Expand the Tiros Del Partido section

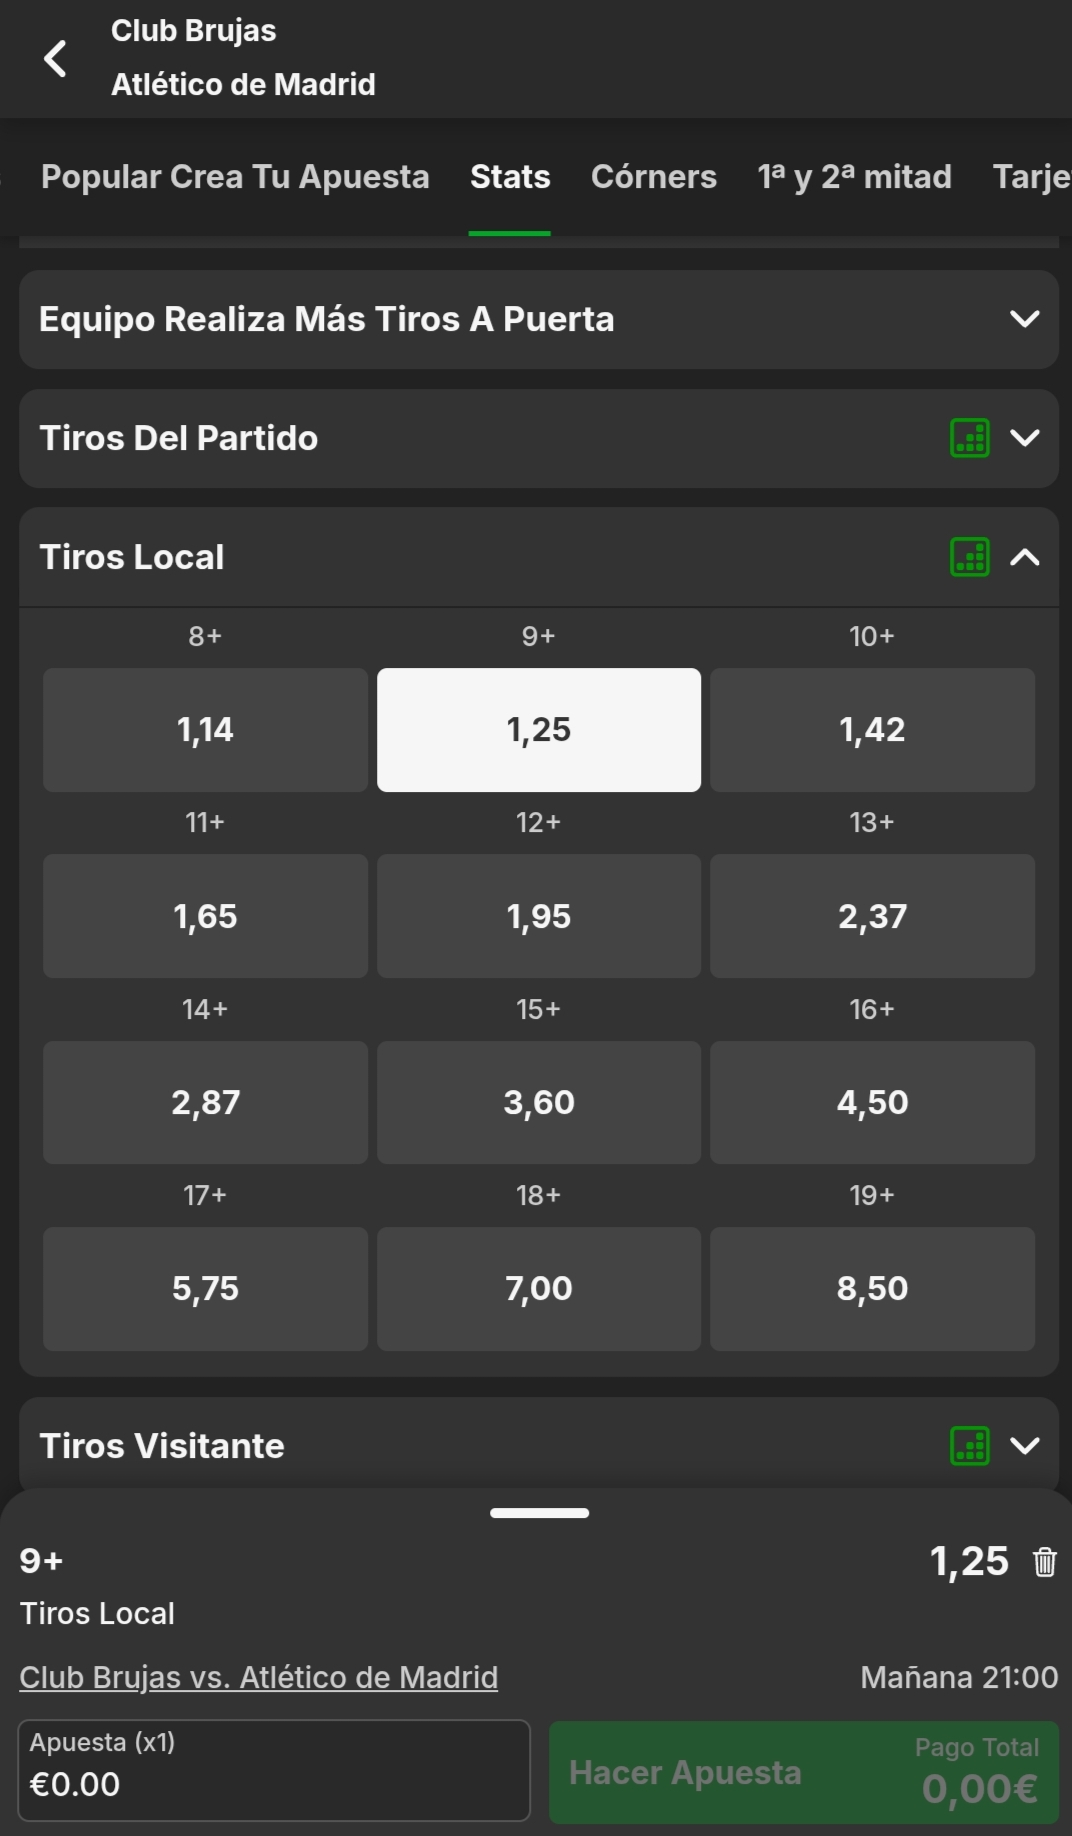pos(1025,438)
